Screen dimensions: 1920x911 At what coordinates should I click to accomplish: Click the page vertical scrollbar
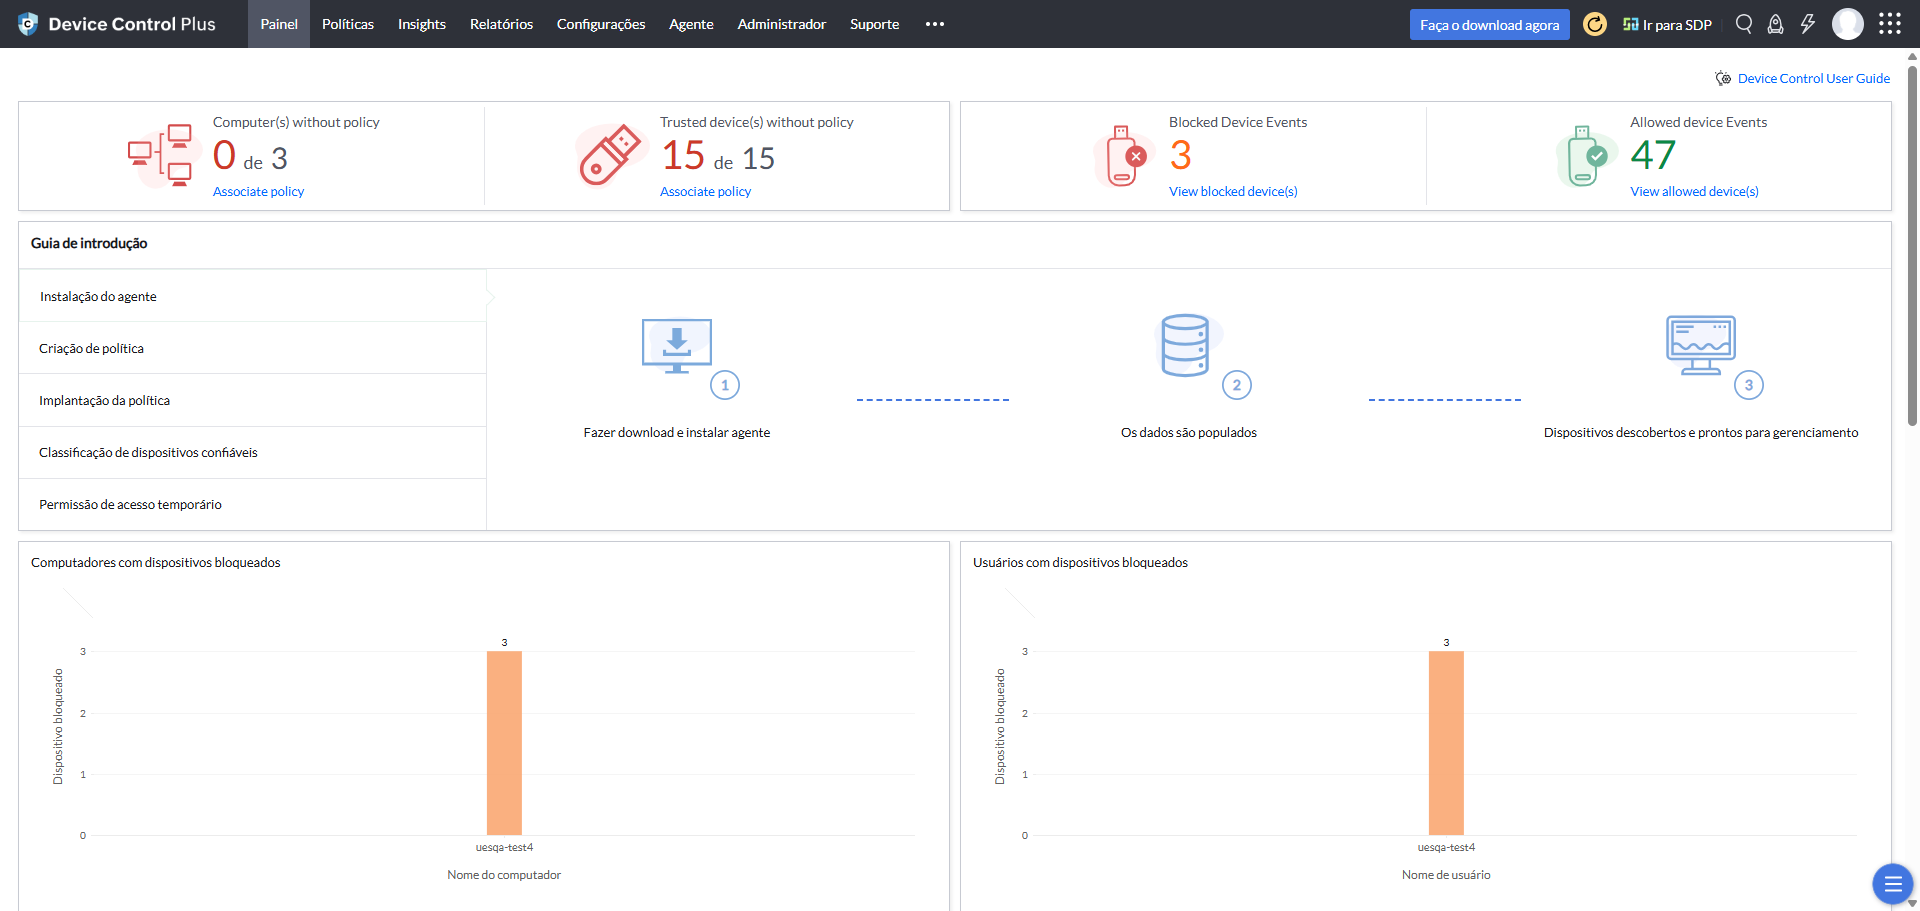point(1912,240)
